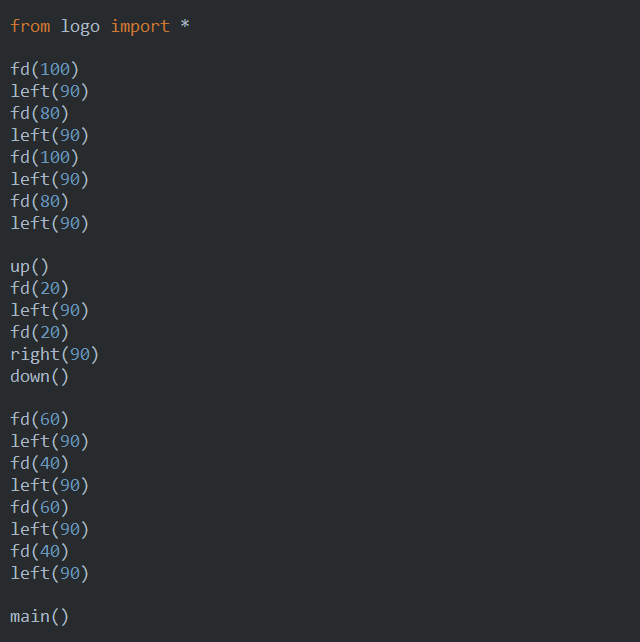The width and height of the screenshot is (640, 642).
Task: Click the second 'fd(60)' line
Action: click(x=39, y=507)
